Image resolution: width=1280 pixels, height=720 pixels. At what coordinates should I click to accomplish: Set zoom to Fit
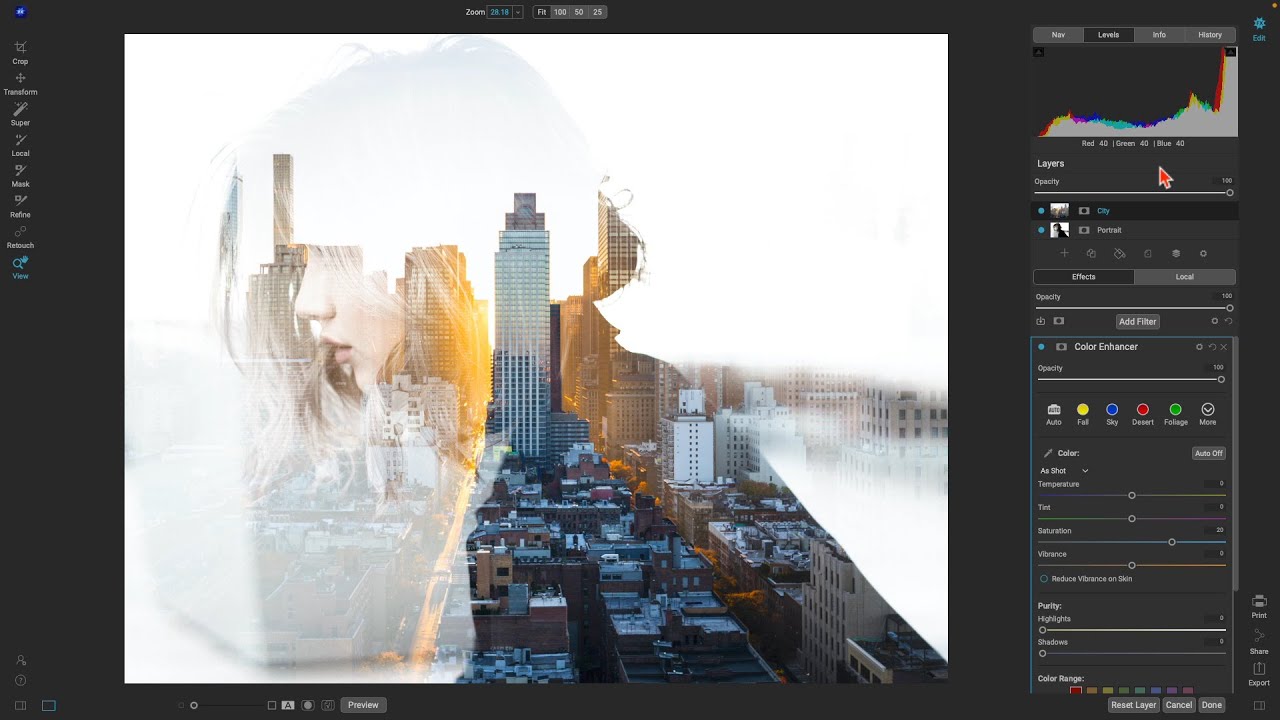point(542,12)
